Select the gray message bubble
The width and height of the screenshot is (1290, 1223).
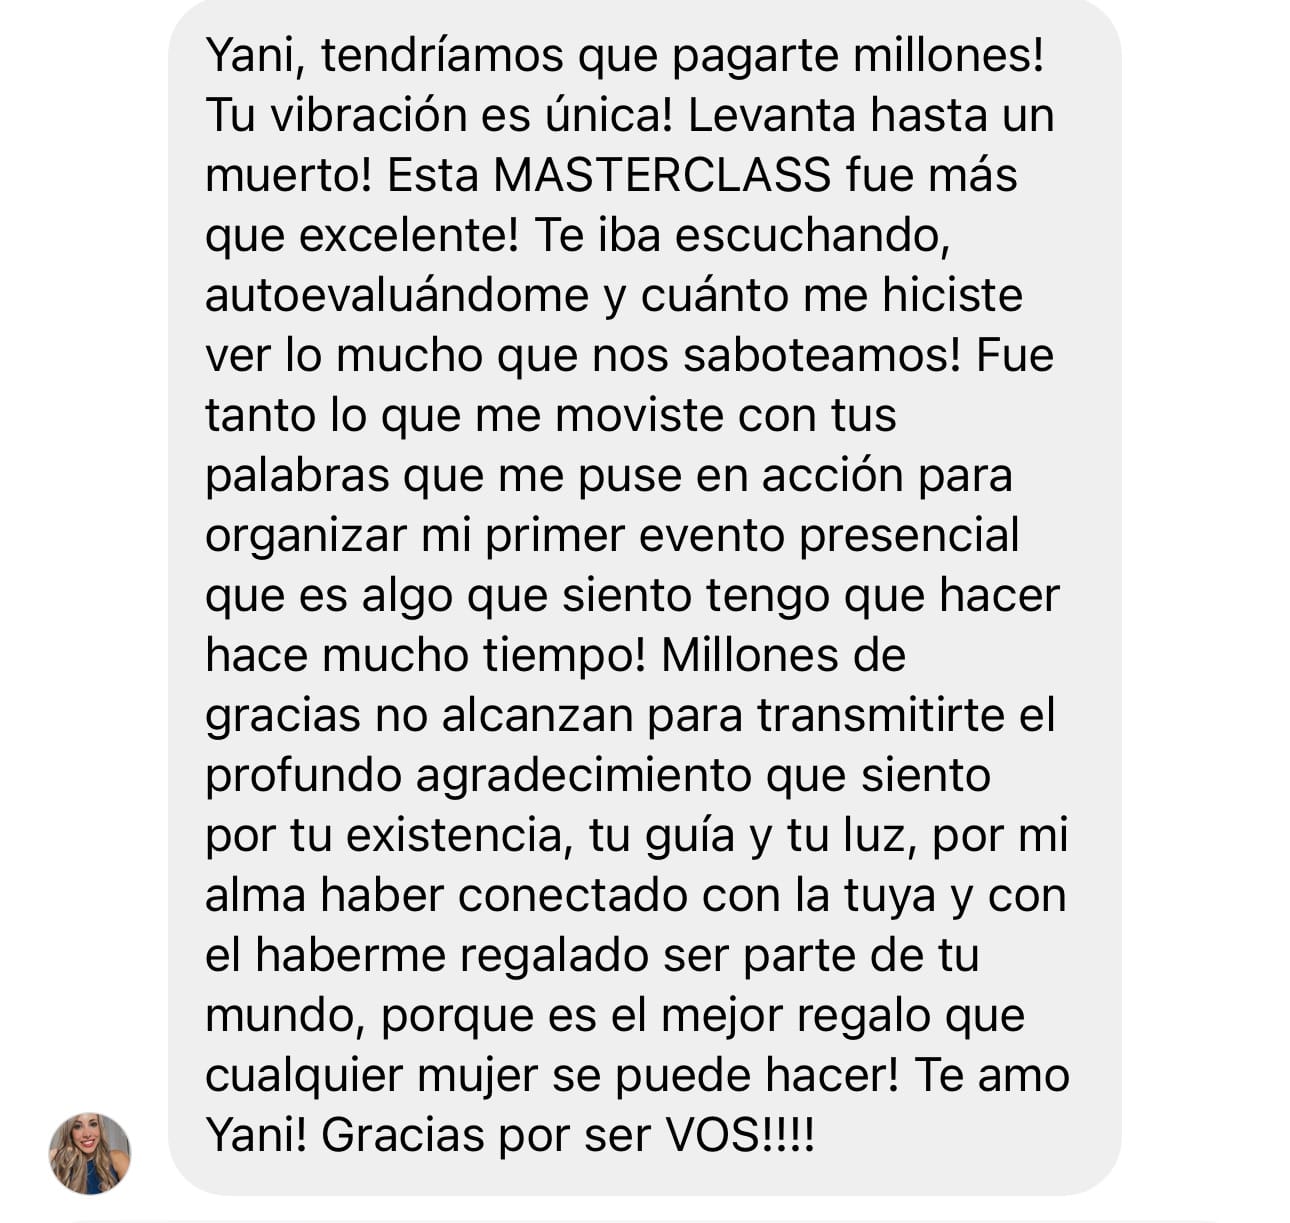click(x=645, y=598)
